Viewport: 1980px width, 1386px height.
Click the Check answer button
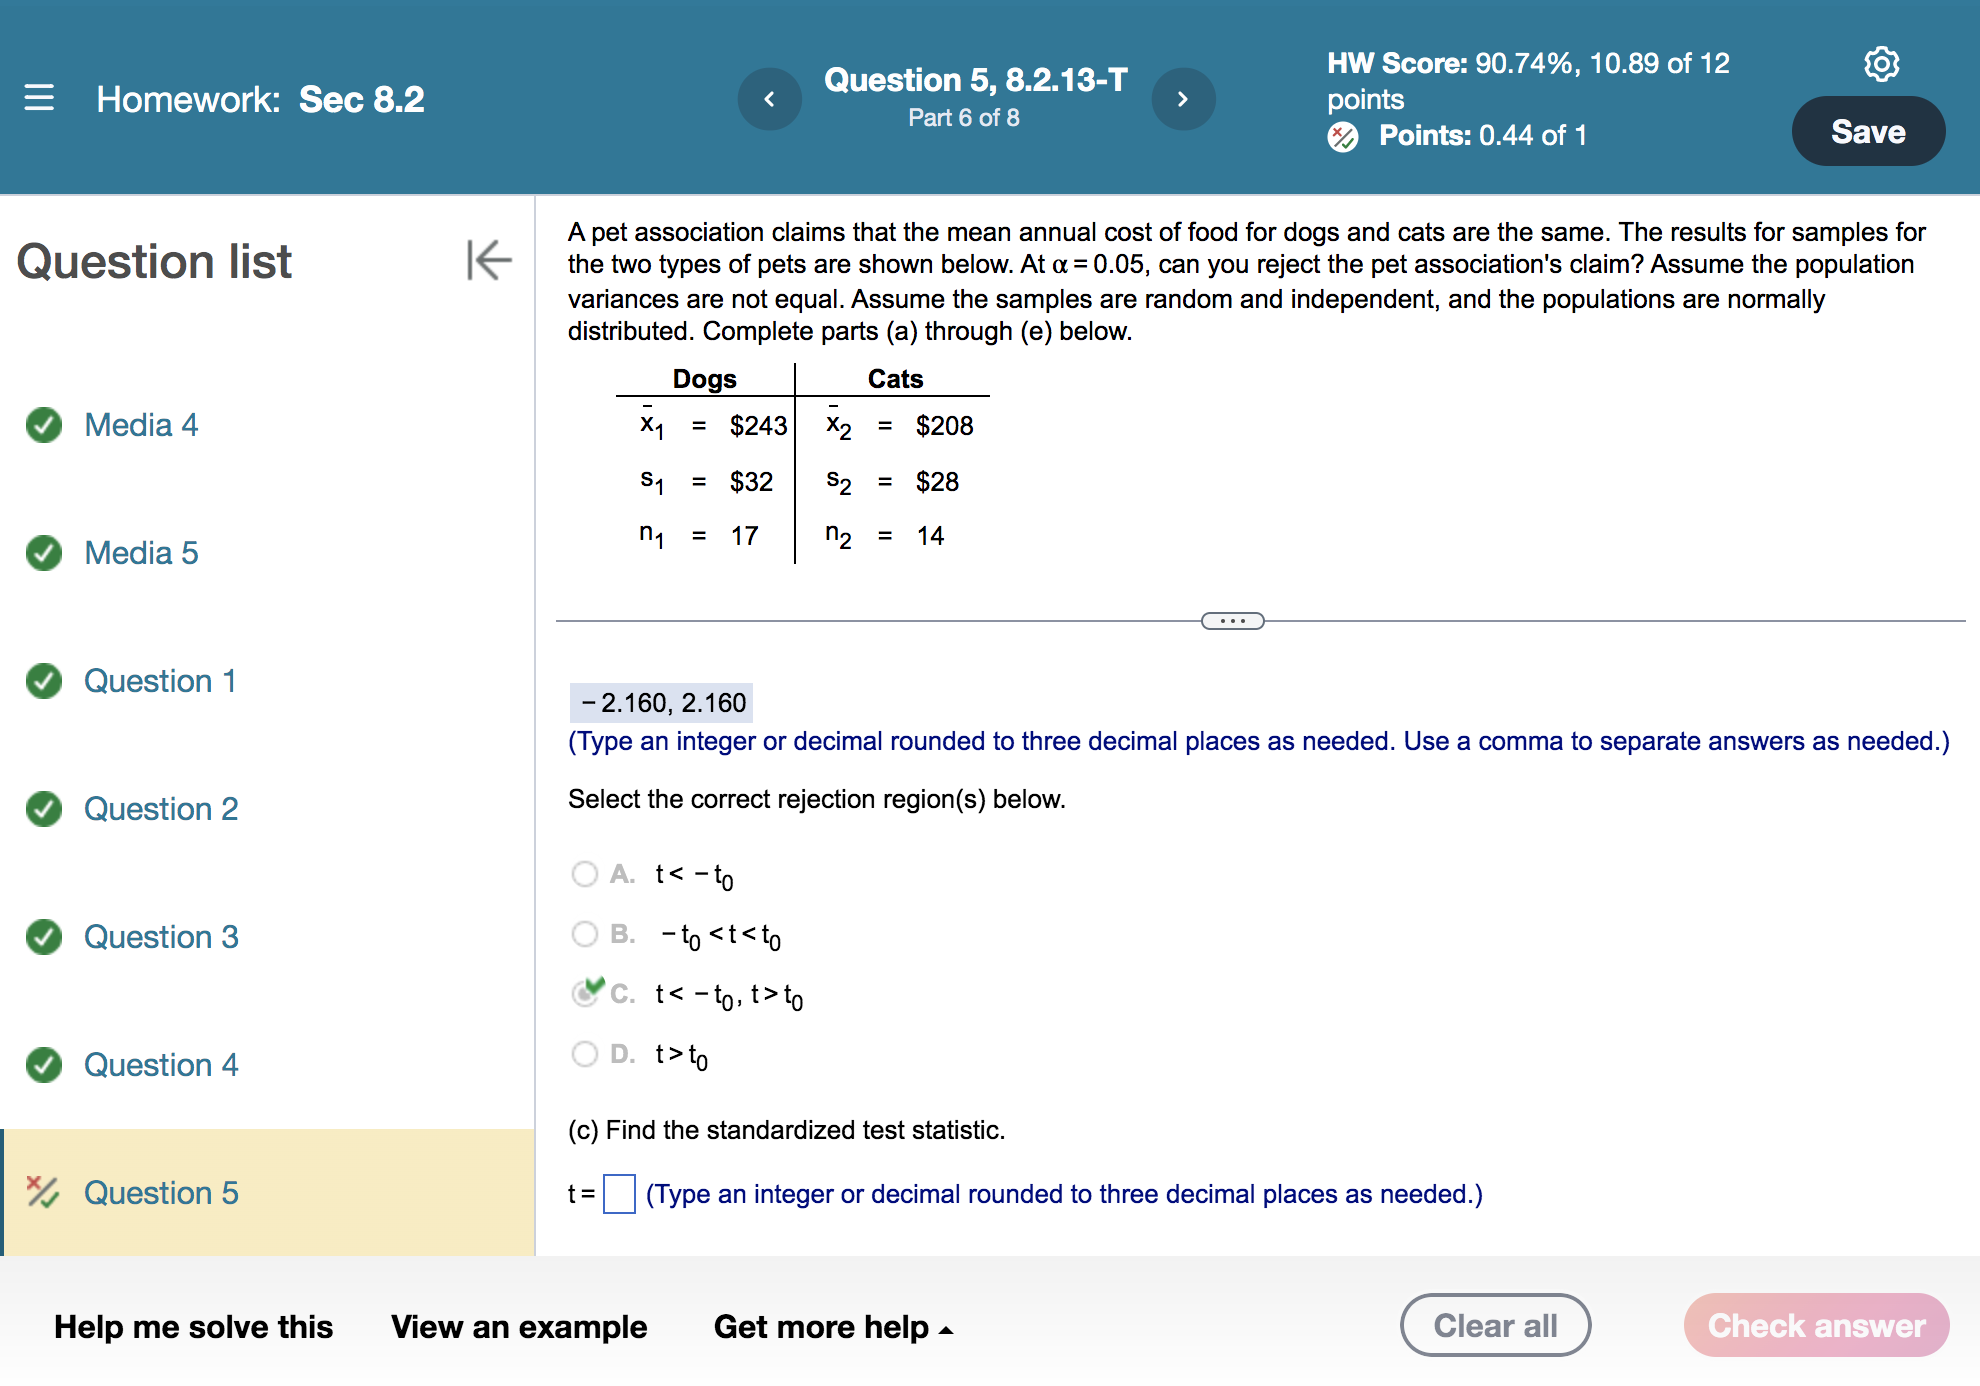coord(1816,1325)
